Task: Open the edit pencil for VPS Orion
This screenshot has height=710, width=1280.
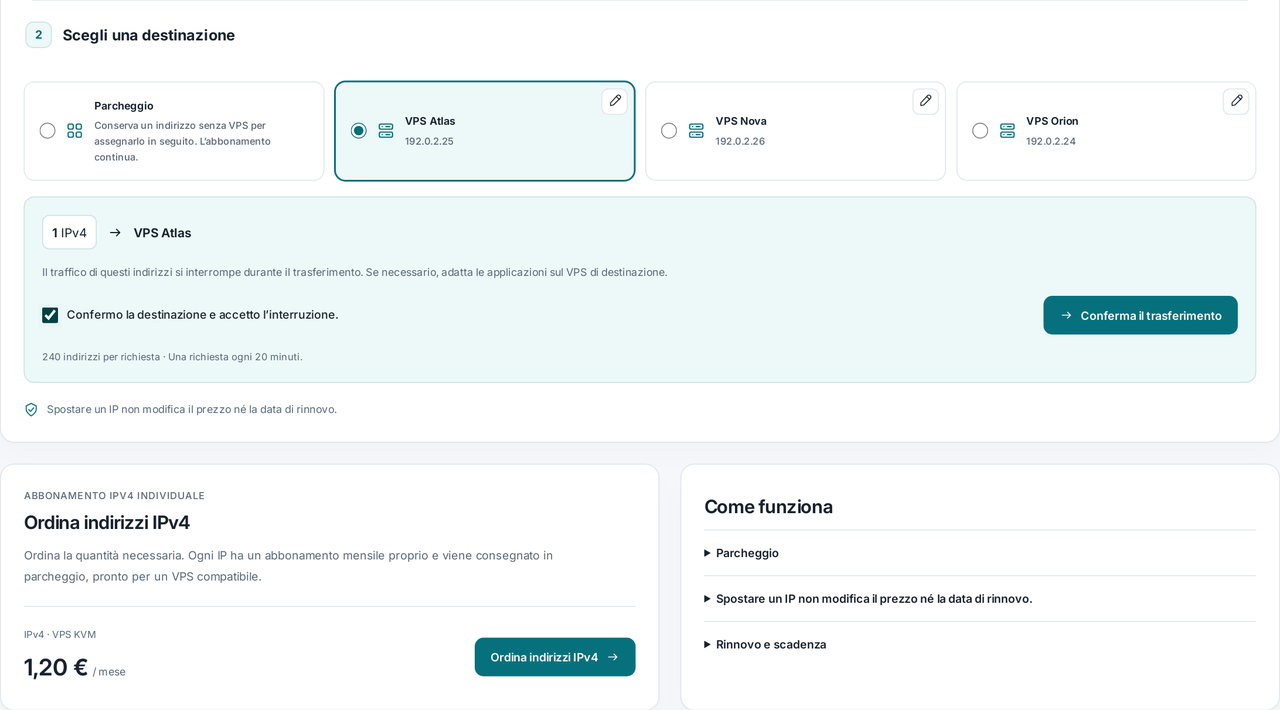Action: pyautogui.click(x=1236, y=101)
